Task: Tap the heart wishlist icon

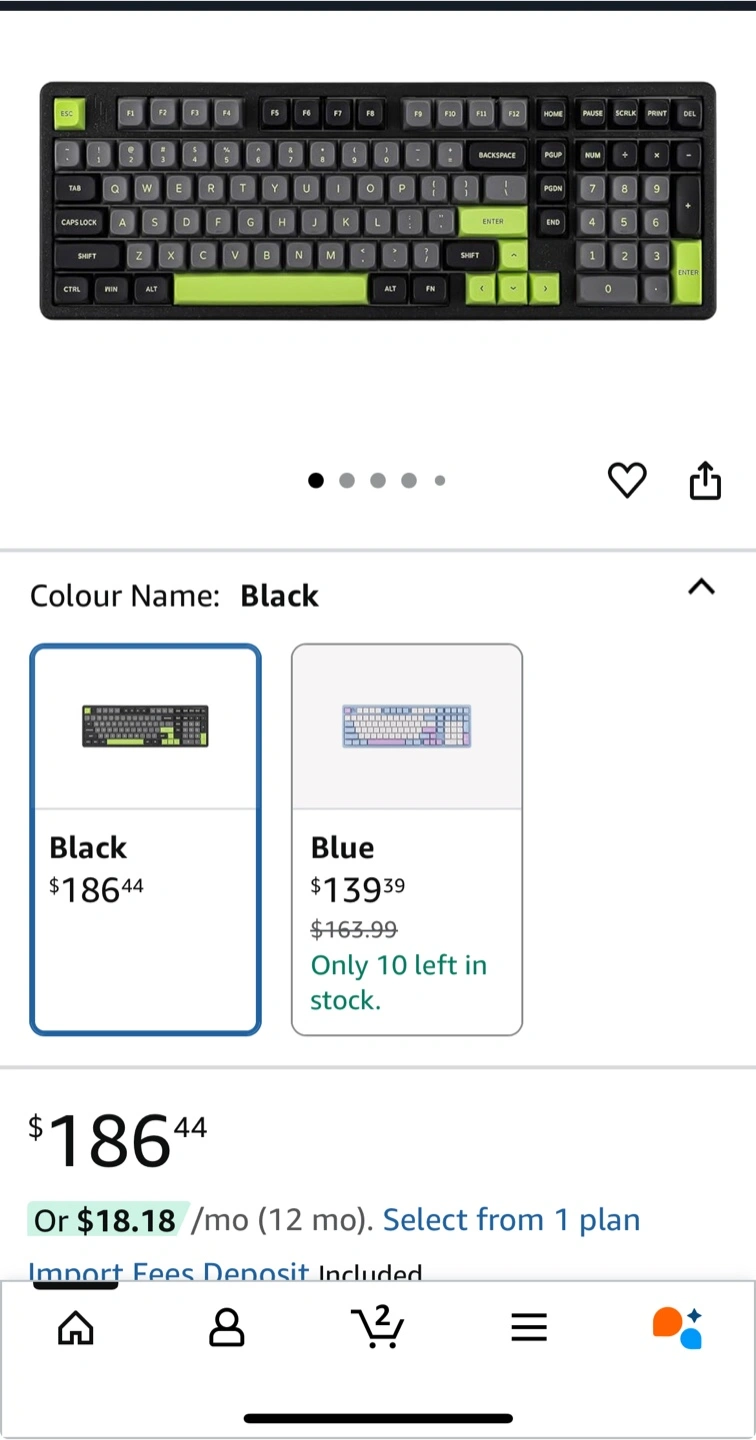Action: click(627, 481)
